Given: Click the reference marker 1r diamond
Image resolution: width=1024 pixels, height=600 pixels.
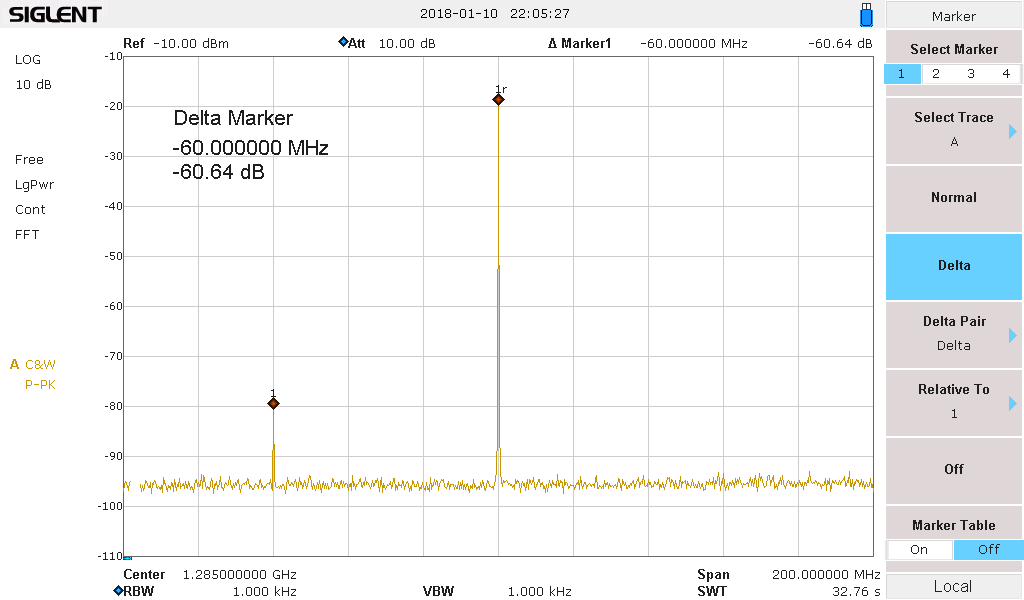Looking at the screenshot, I should pos(498,99).
